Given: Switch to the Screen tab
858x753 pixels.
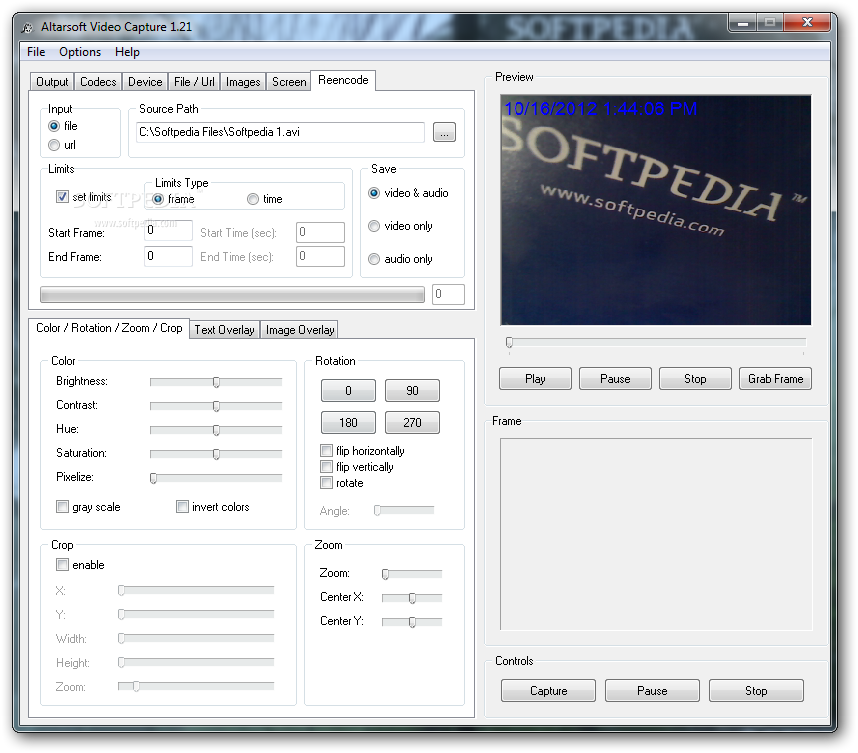Looking at the screenshot, I should [289, 82].
